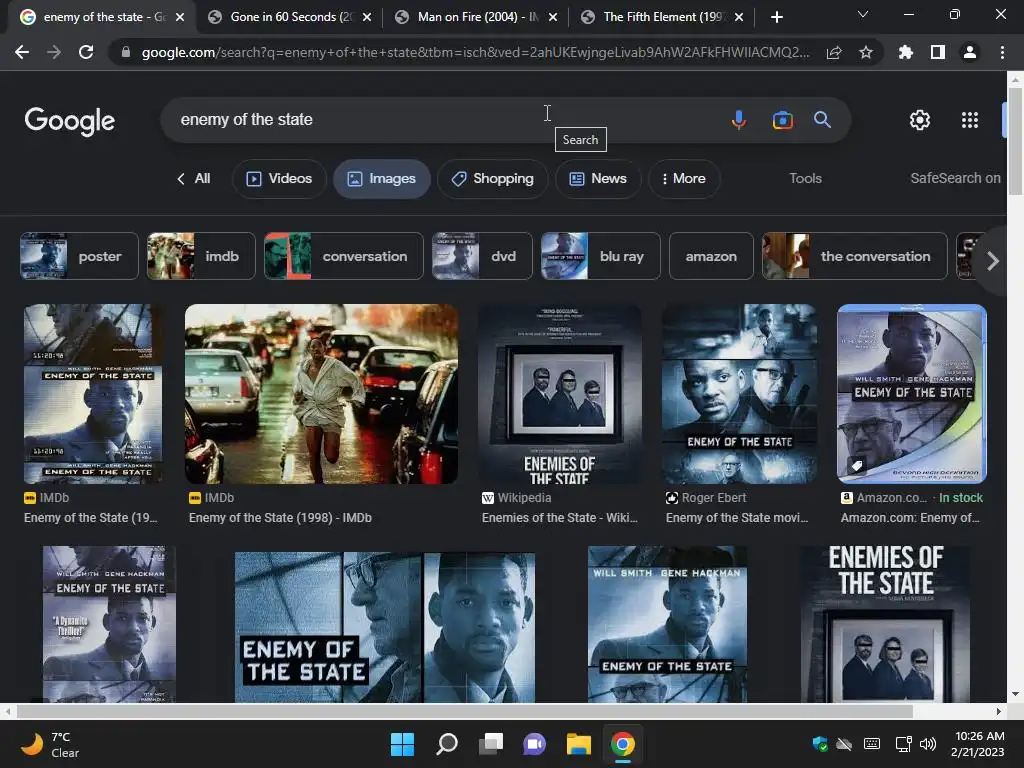
Task: Open Windows Start menu
Action: 402,744
